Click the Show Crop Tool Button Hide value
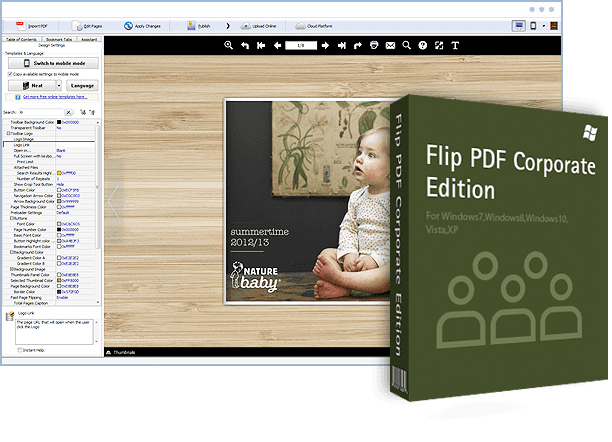612x442 pixels. pyautogui.click(x=60, y=184)
